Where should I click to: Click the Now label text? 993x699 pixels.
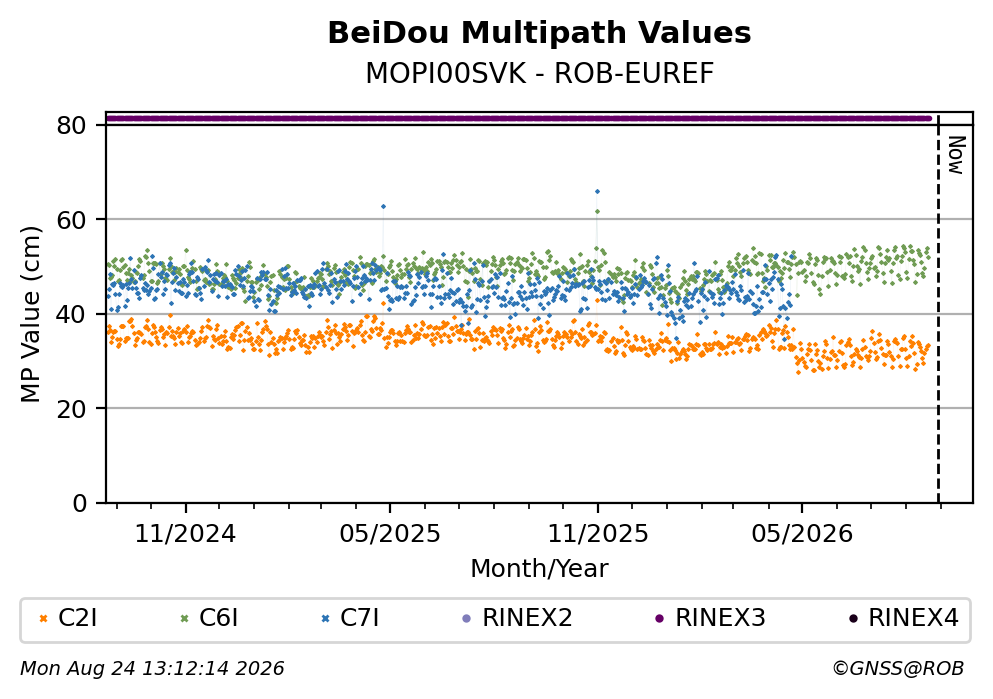[956, 155]
